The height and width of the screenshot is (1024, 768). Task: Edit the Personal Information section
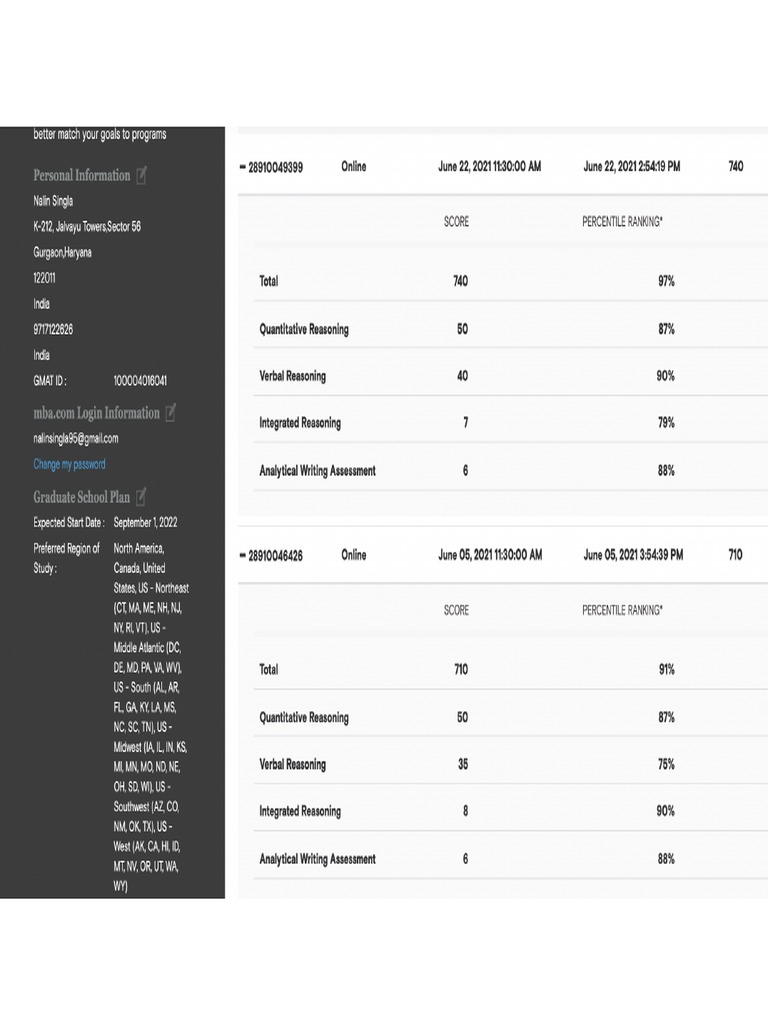pyautogui.click(x=141, y=176)
